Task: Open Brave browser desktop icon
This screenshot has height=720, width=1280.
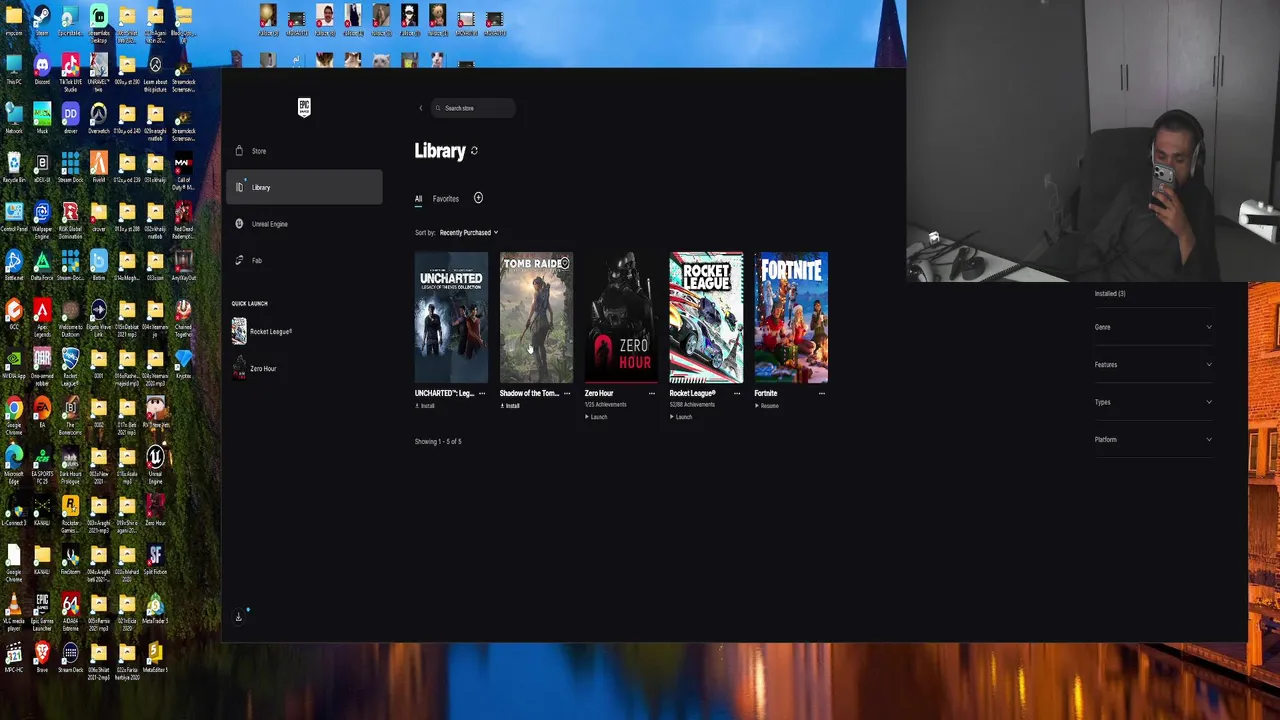Action: pos(42,657)
